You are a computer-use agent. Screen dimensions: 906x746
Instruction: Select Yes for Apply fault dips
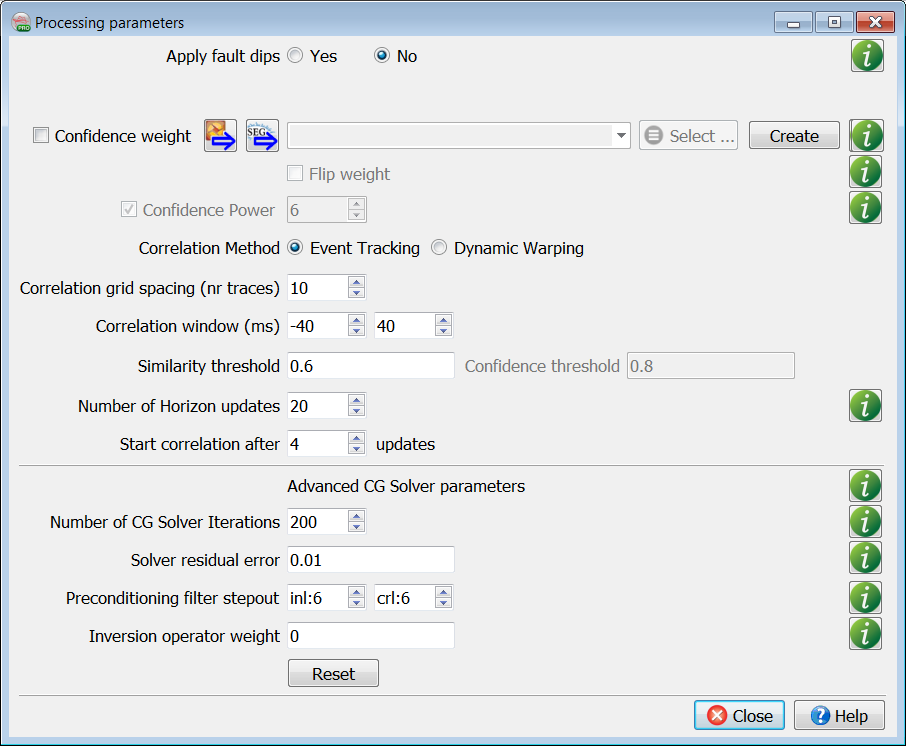pos(295,56)
